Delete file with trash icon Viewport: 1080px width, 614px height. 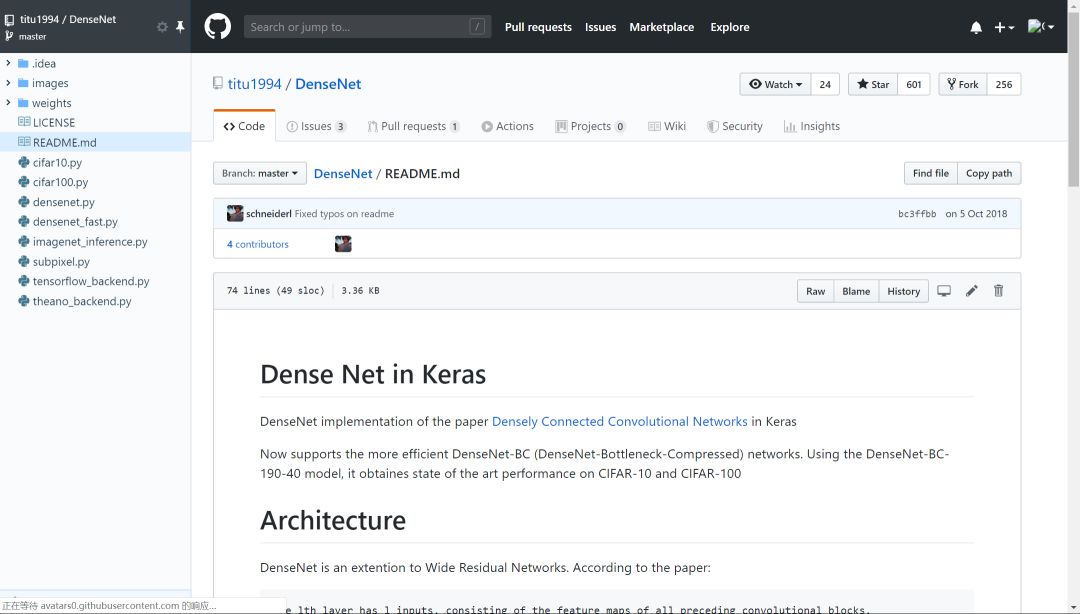point(998,291)
